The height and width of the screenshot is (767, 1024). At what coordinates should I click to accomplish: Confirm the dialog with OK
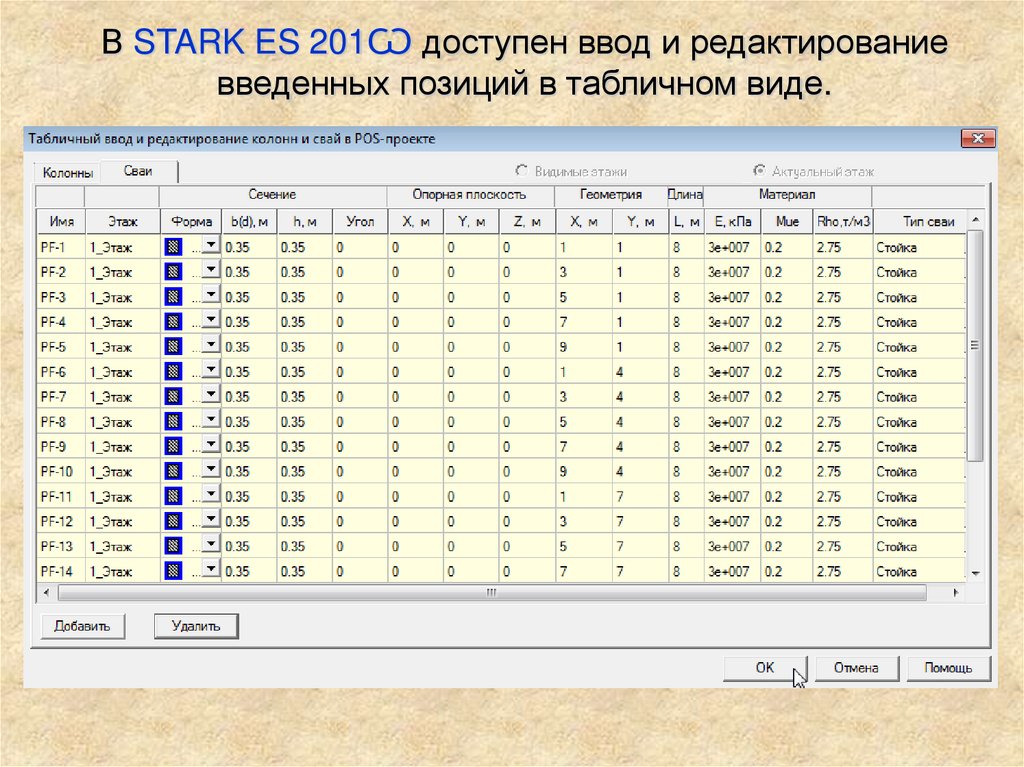pos(765,668)
